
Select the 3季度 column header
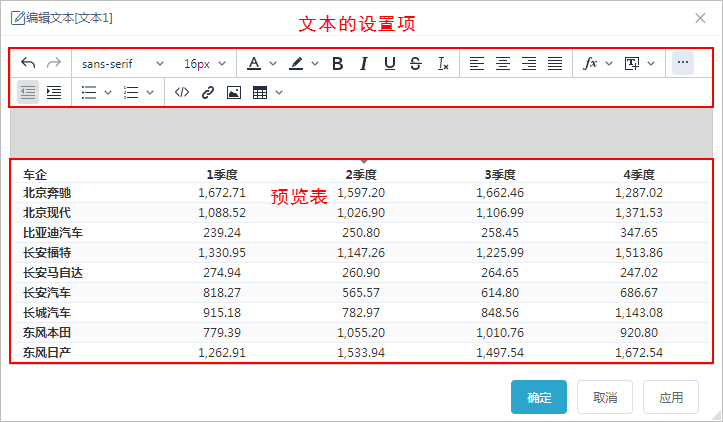(500, 174)
